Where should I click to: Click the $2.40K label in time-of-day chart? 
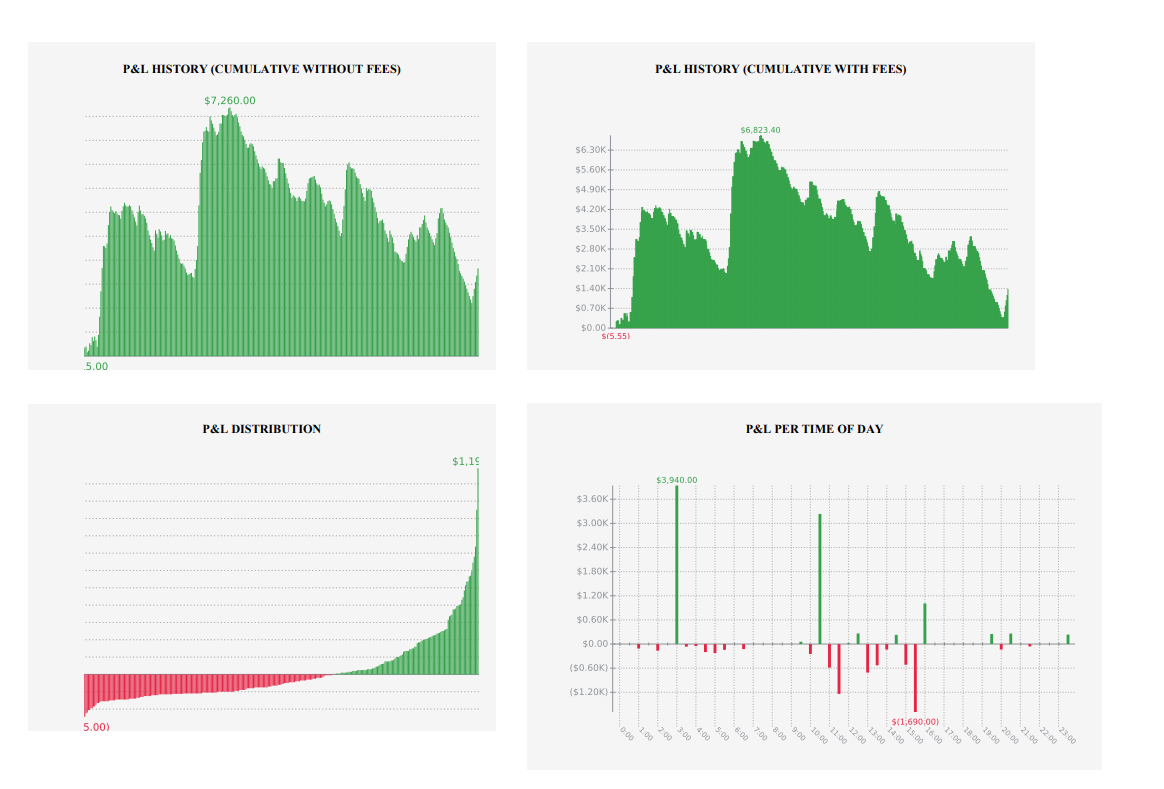(x=592, y=547)
